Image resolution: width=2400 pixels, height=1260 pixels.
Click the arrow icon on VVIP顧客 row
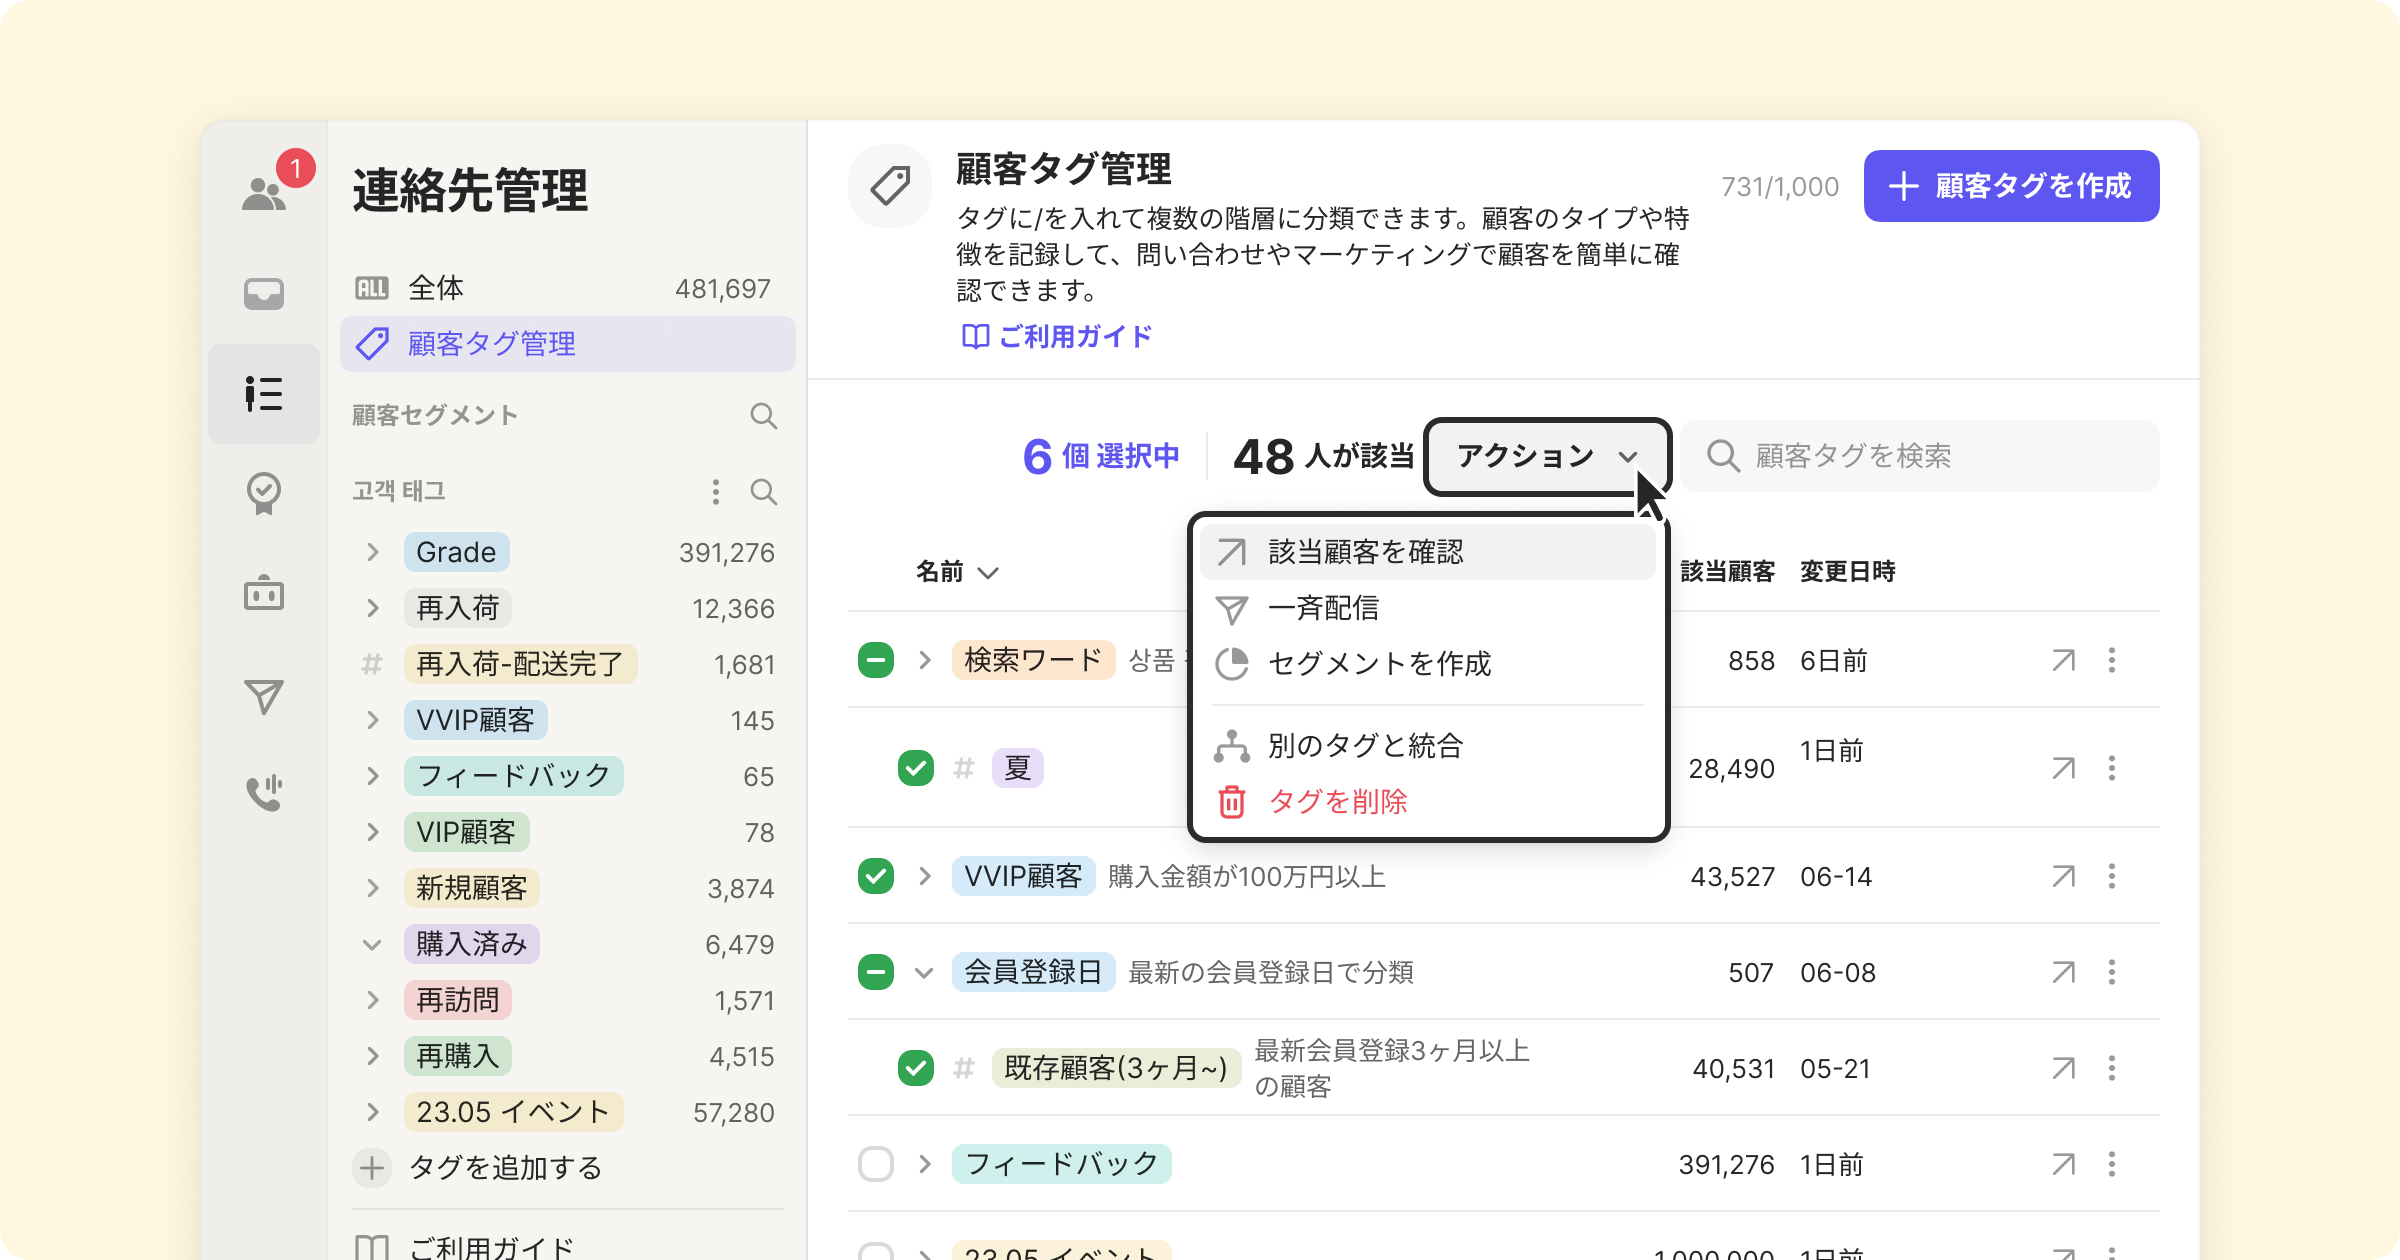pyautogui.click(x=2063, y=876)
